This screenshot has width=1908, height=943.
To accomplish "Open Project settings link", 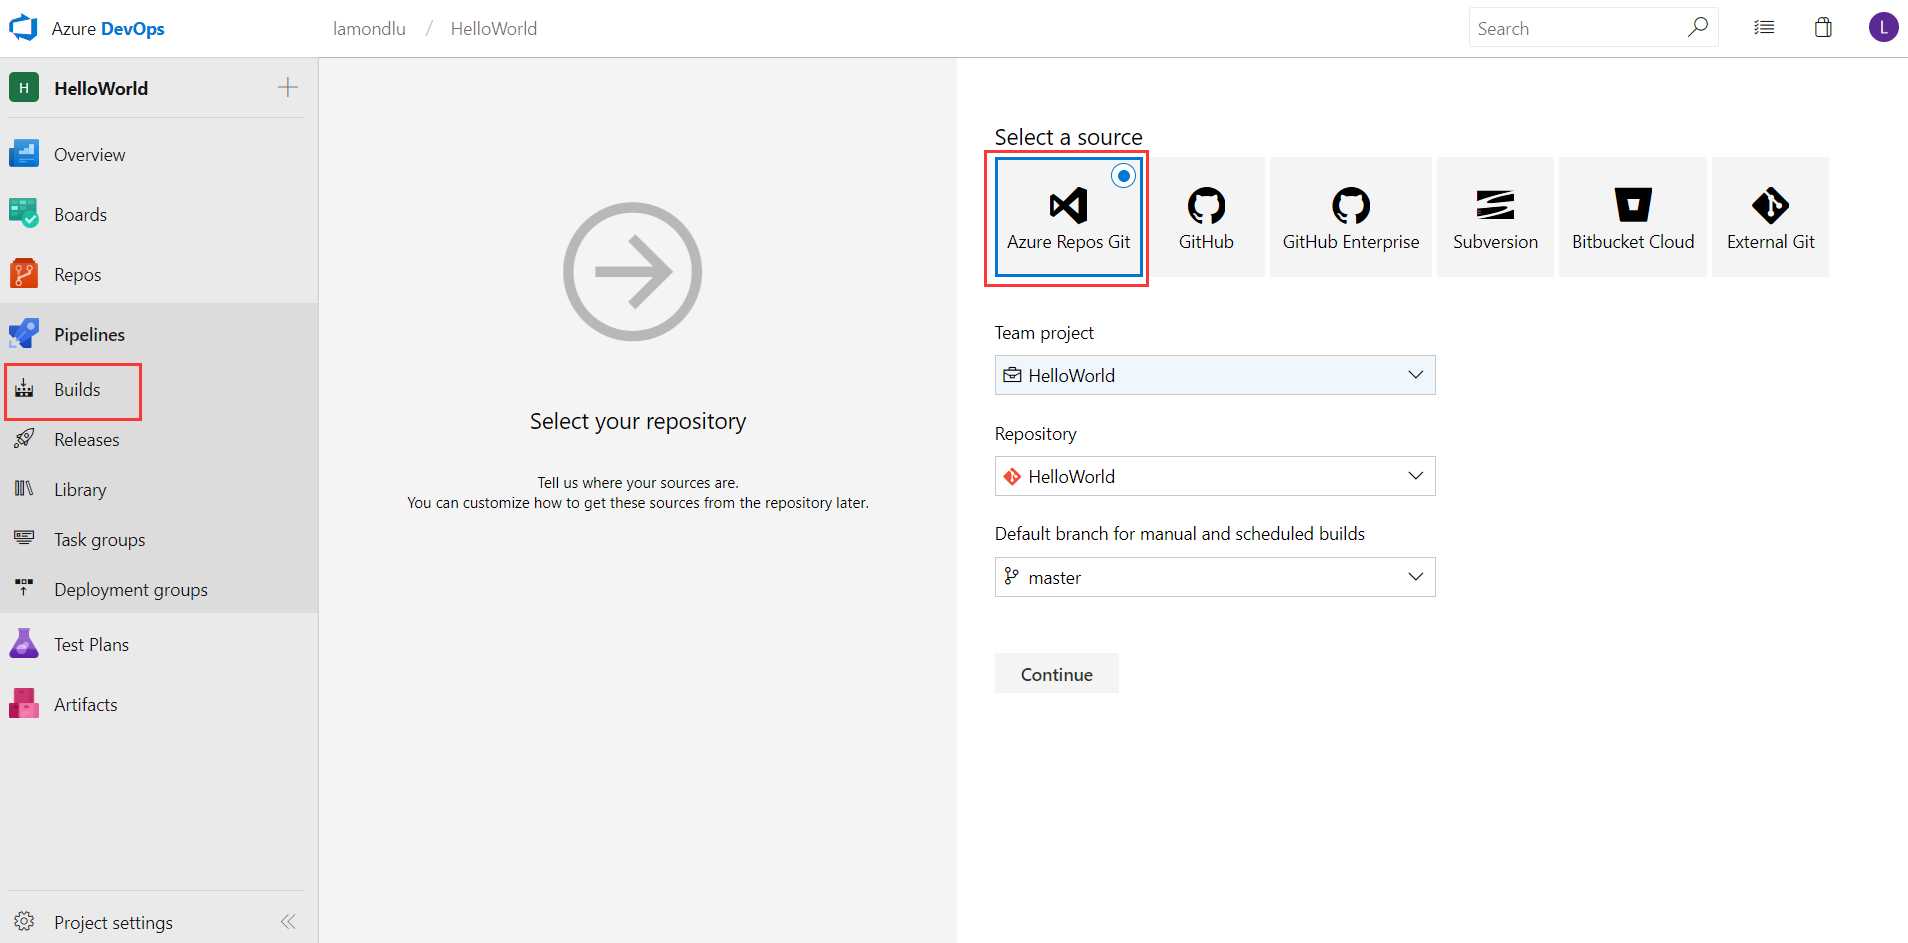I will coord(113,922).
